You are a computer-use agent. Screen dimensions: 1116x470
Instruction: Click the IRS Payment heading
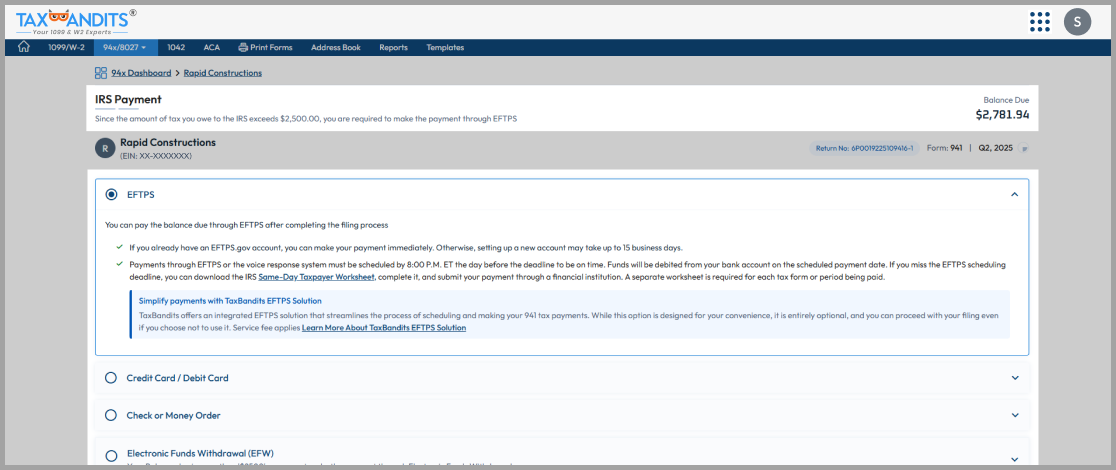pyautogui.click(x=128, y=100)
